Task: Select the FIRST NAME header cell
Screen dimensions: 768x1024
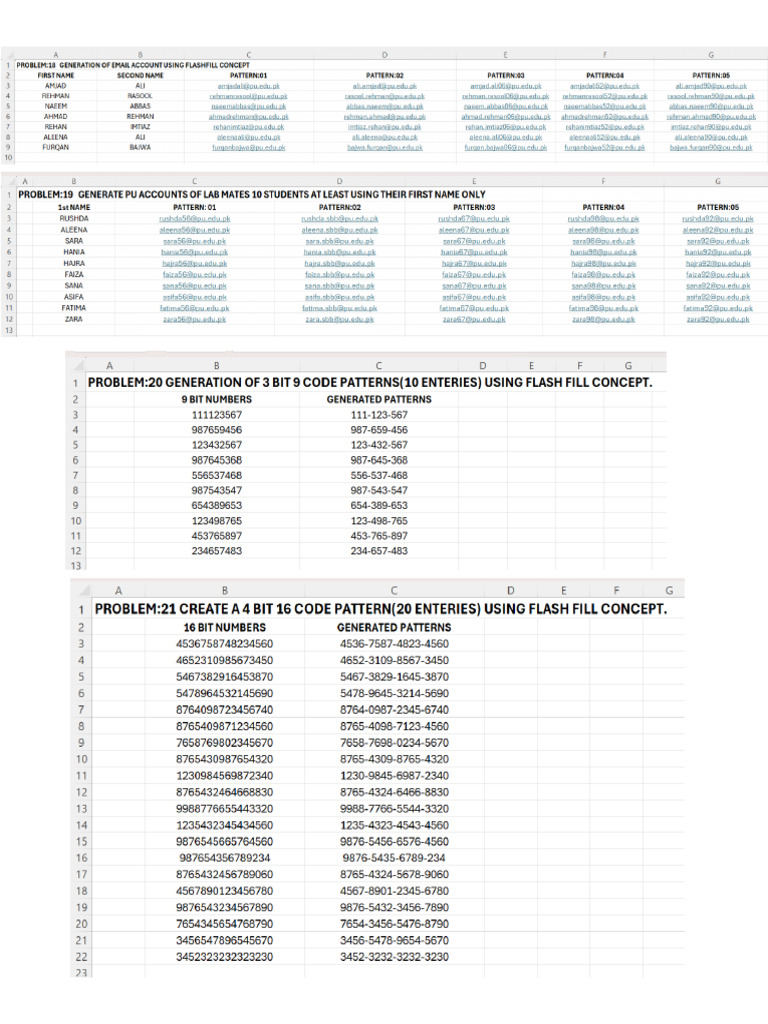Action: pyautogui.click(x=56, y=76)
